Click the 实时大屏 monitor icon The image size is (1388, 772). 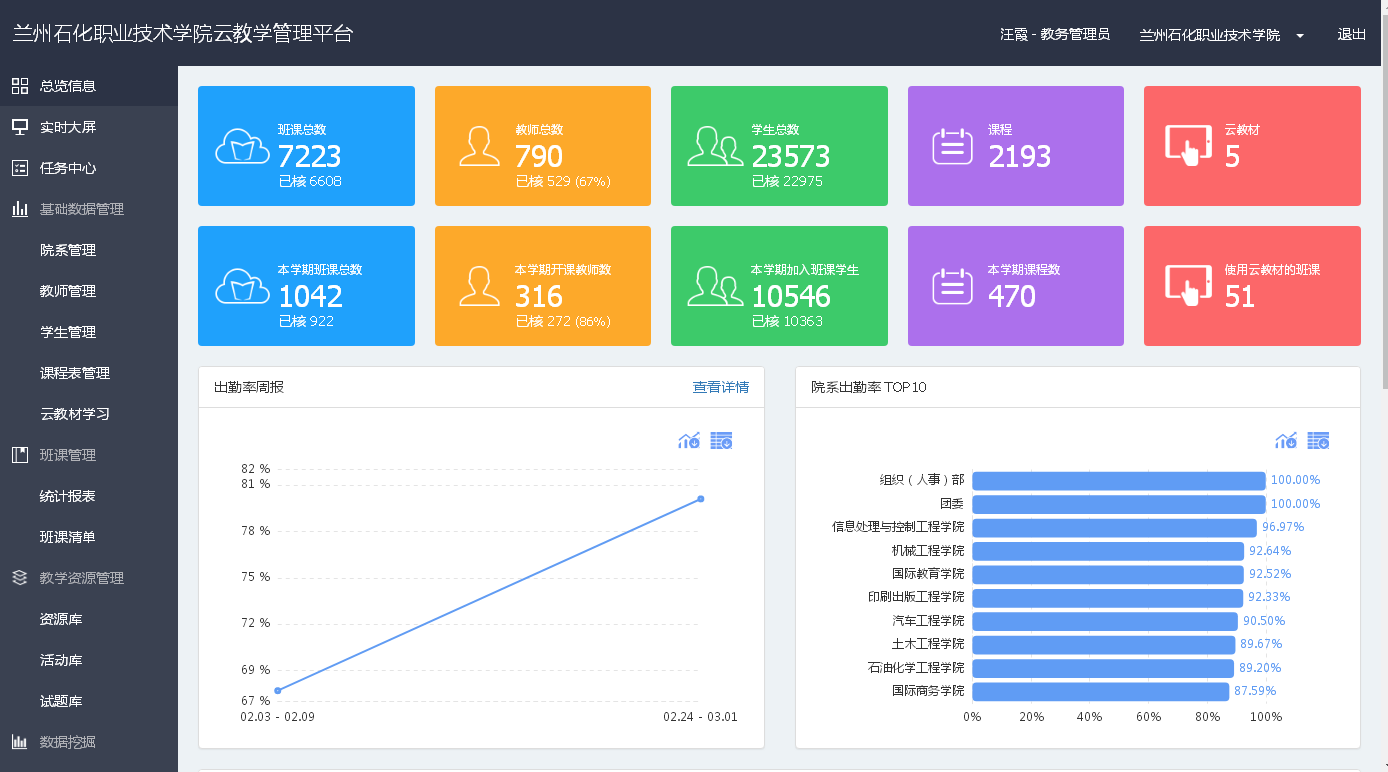pos(20,127)
